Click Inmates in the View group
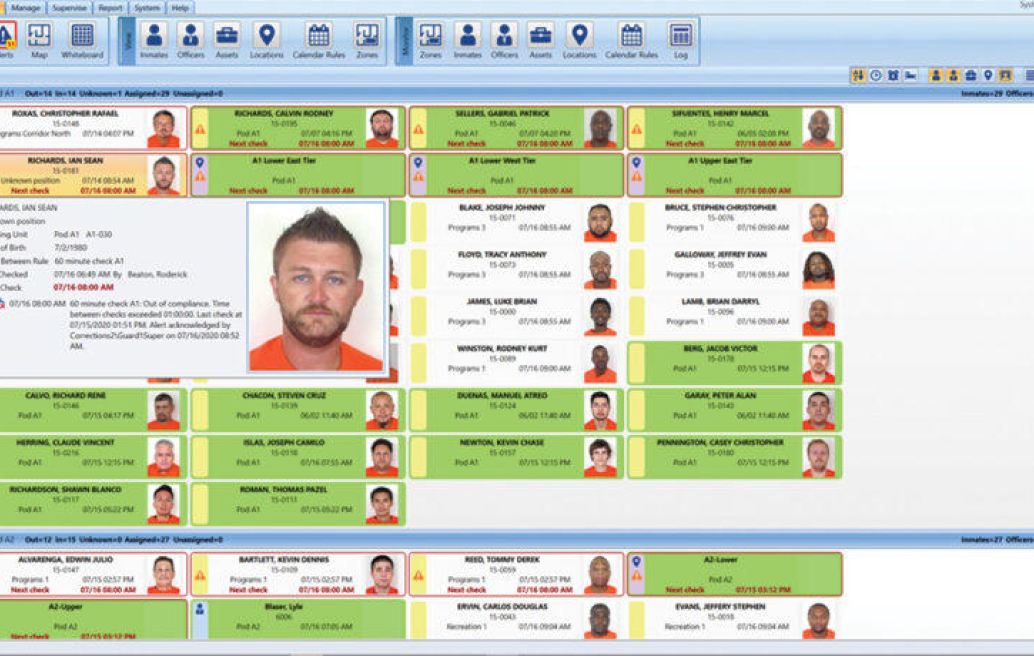Image resolution: width=1034 pixels, height=656 pixels. tap(154, 40)
